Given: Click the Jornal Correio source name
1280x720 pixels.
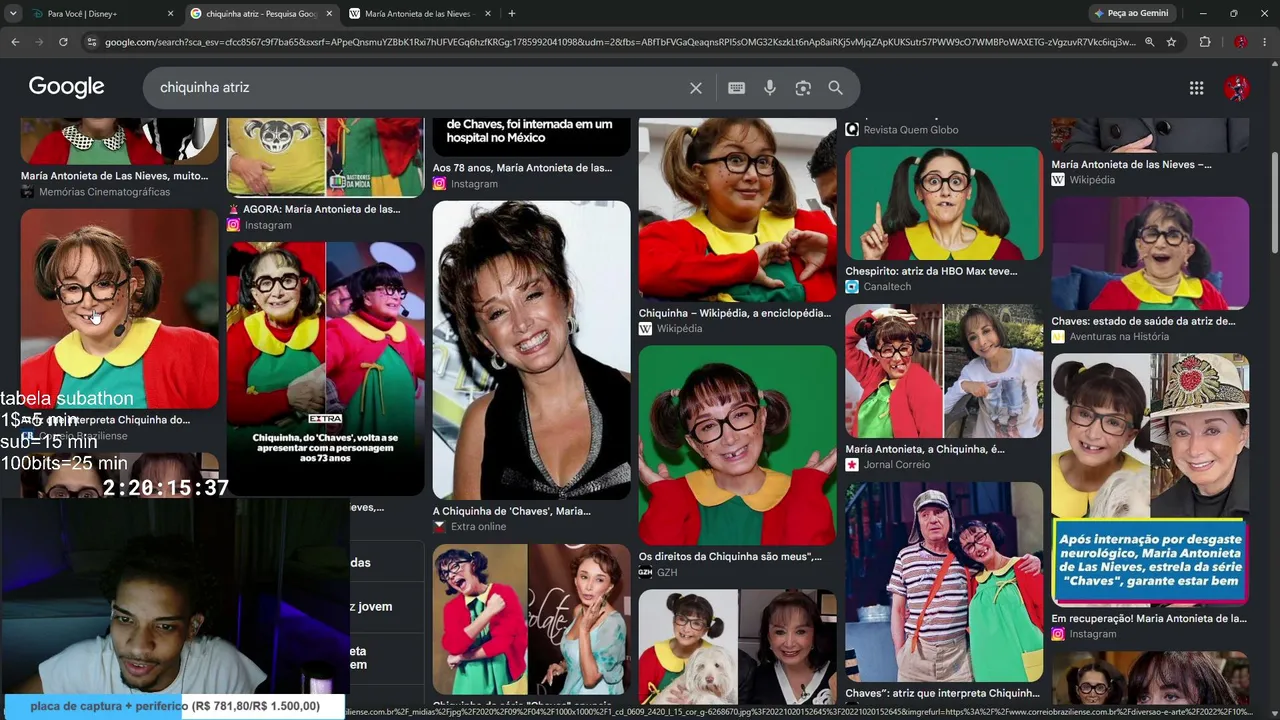Looking at the screenshot, I should point(897,465).
